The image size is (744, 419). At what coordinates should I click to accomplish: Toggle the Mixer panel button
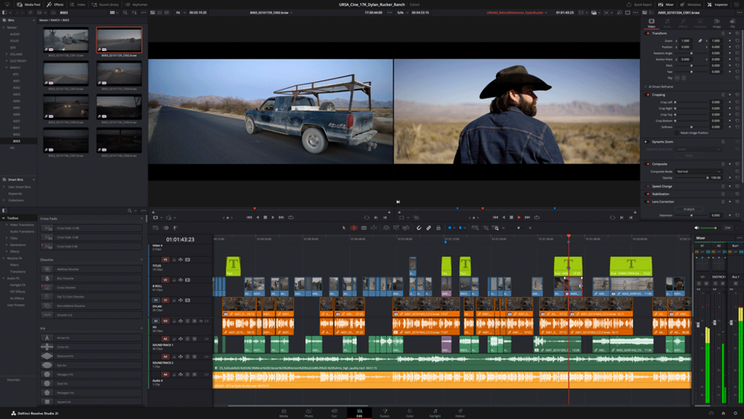(667, 4)
